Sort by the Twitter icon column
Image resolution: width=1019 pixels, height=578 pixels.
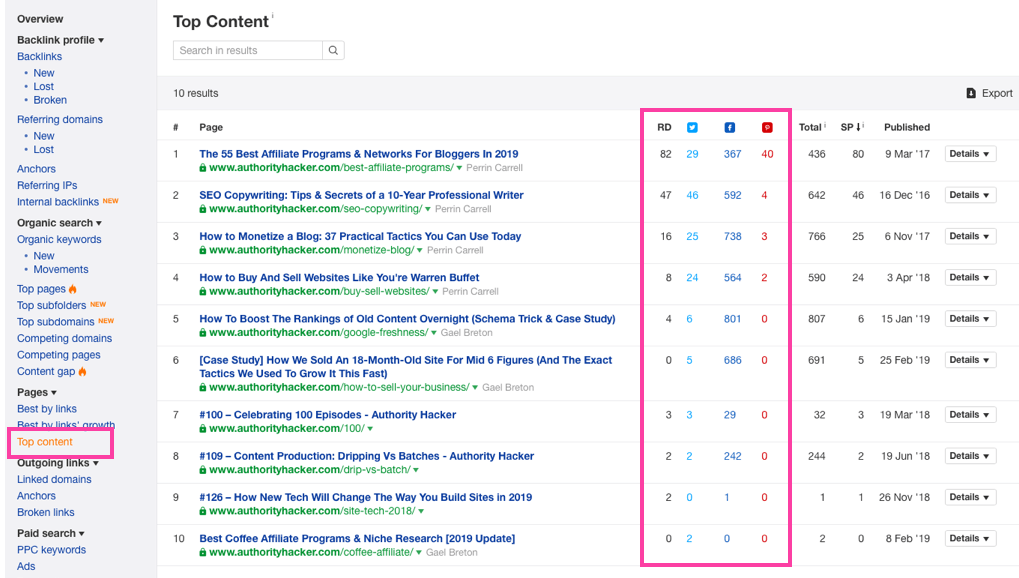692,127
